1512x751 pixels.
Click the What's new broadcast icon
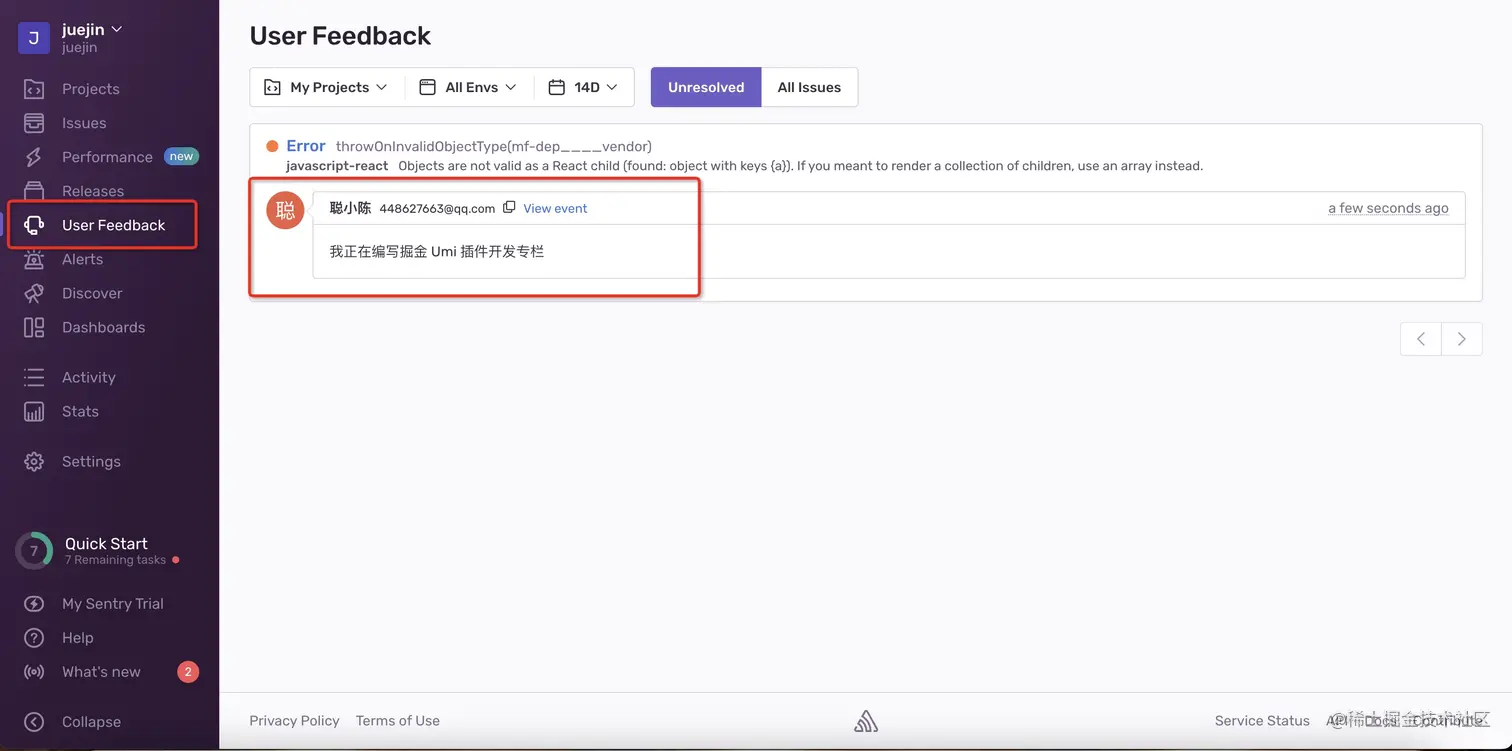pos(34,672)
